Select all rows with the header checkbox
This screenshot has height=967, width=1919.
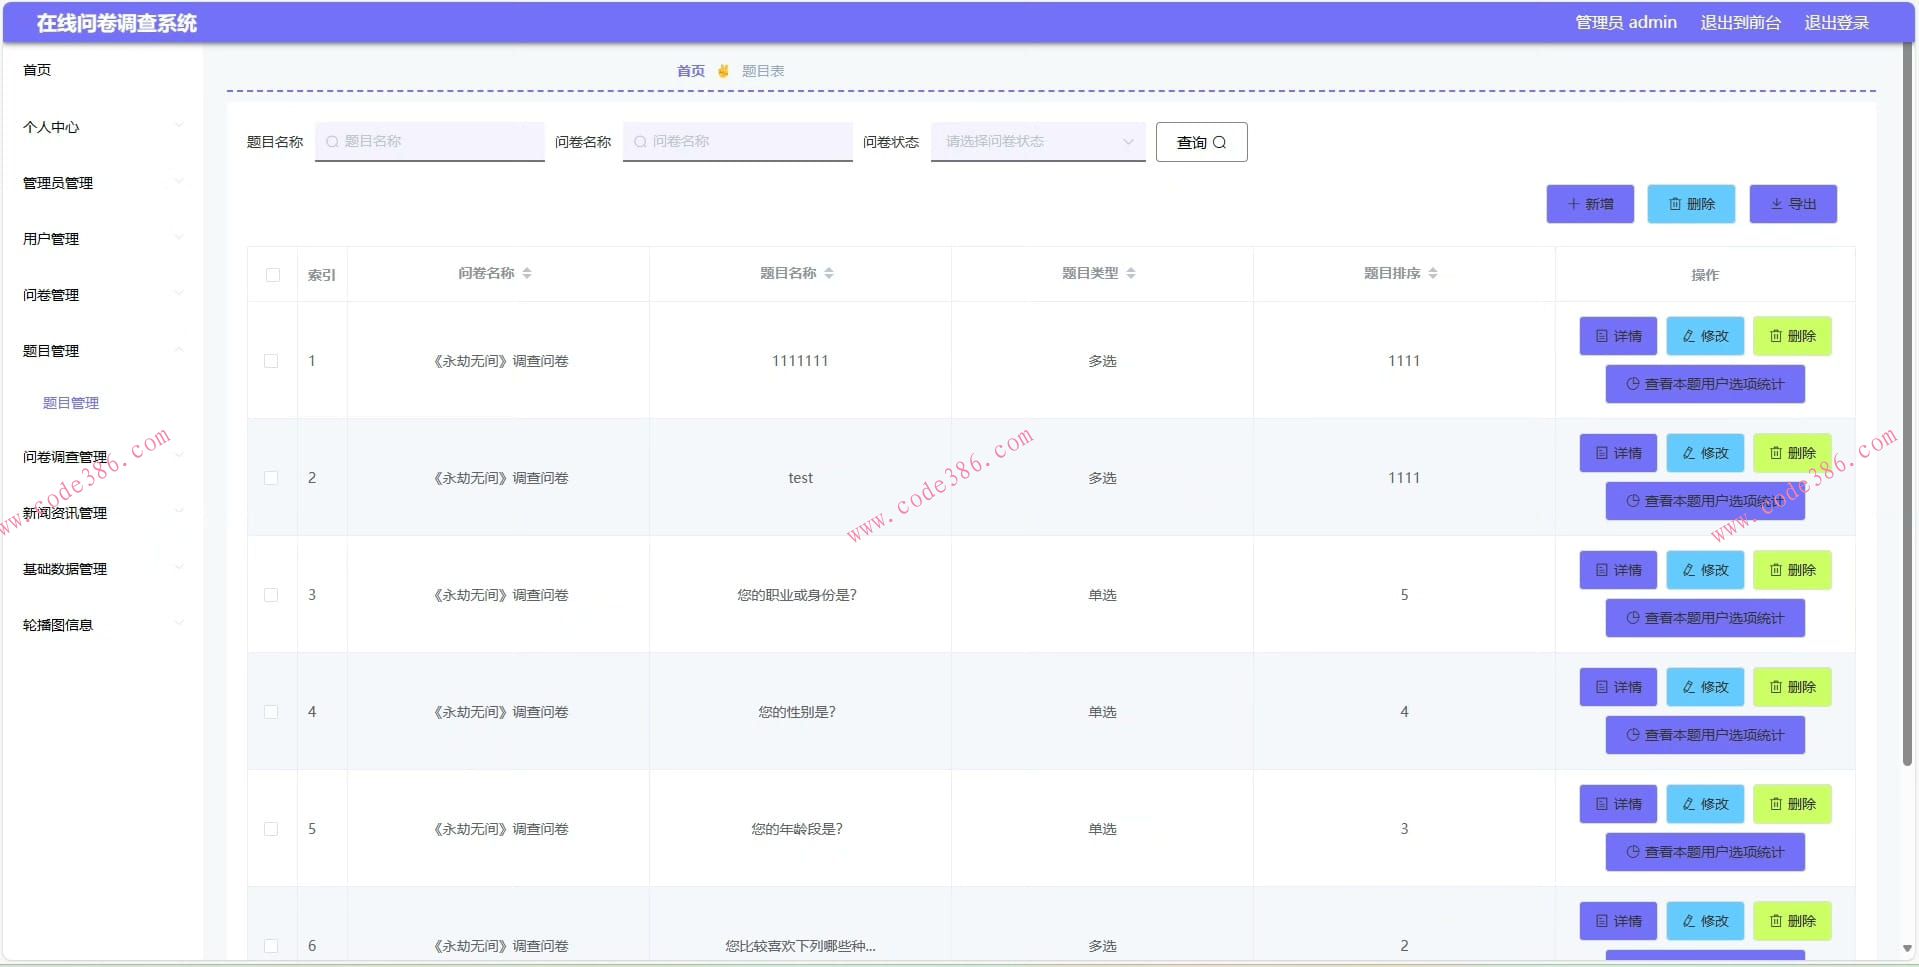point(273,275)
